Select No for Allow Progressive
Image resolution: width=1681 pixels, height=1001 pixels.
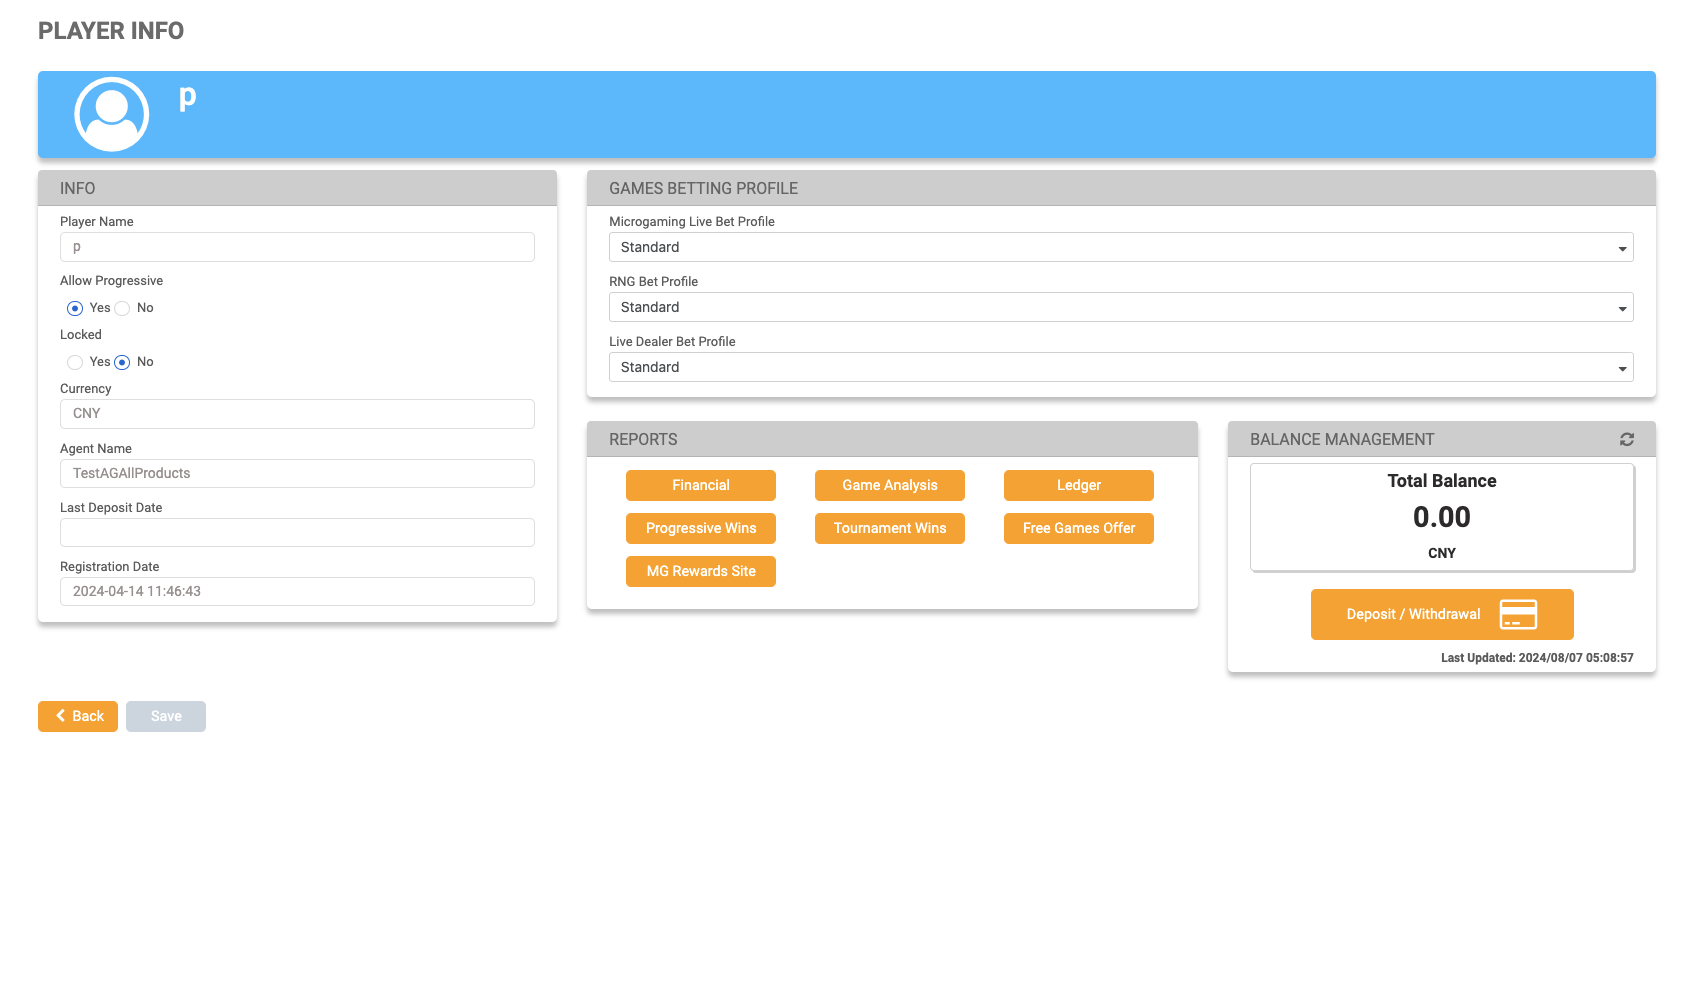123,308
